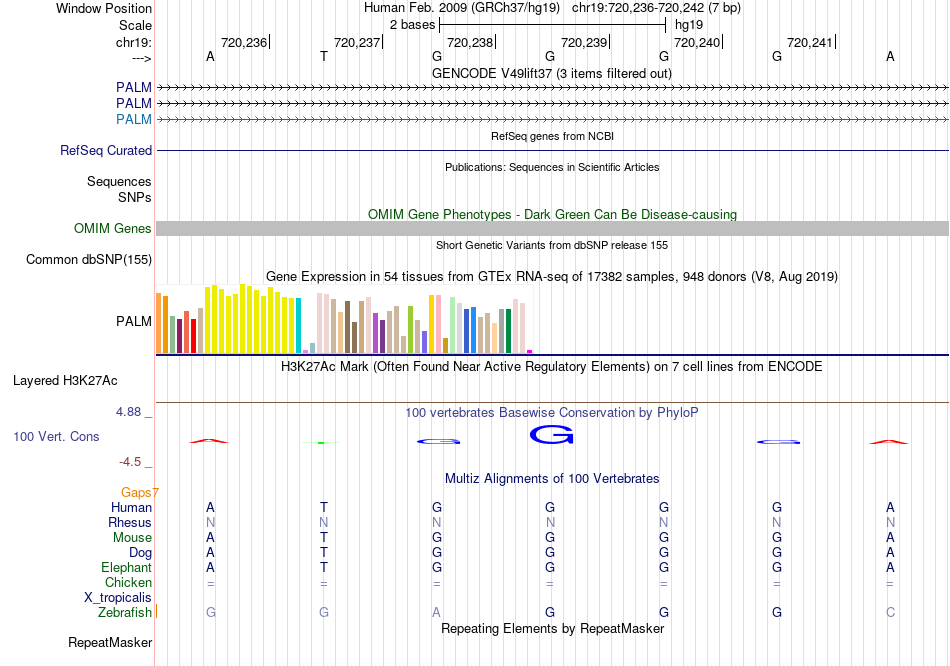Open the OMIM Gene Phenotypes track title
The height and width of the screenshot is (666, 950).
(552, 215)
